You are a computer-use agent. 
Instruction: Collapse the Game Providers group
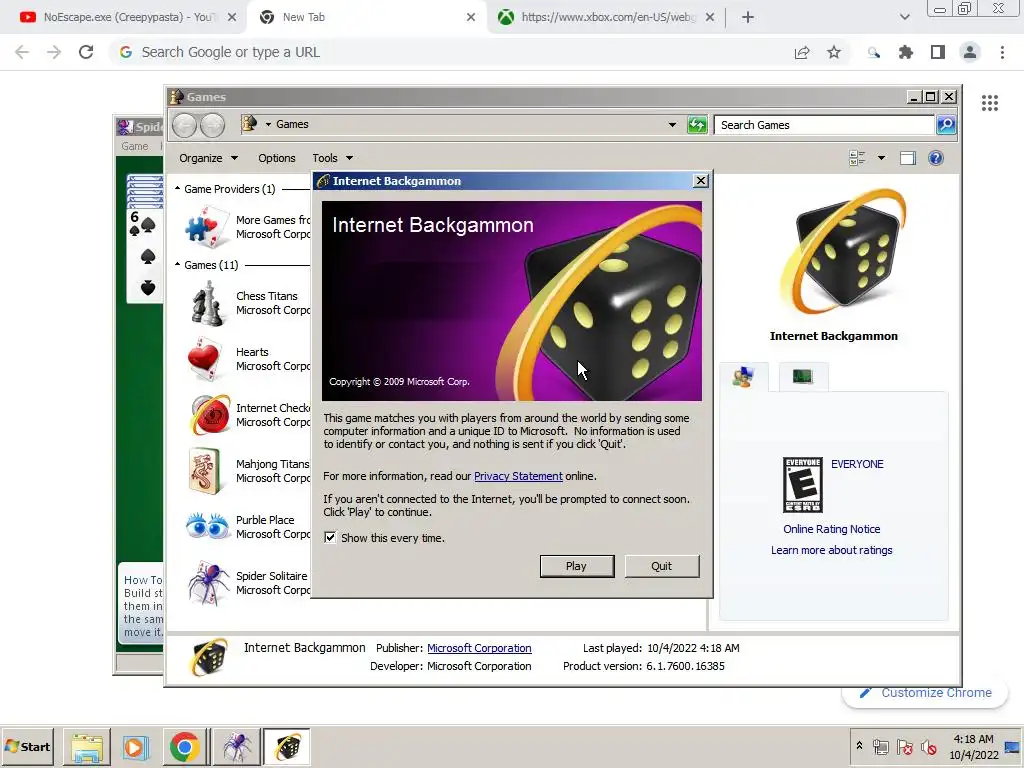pos(178,189)
